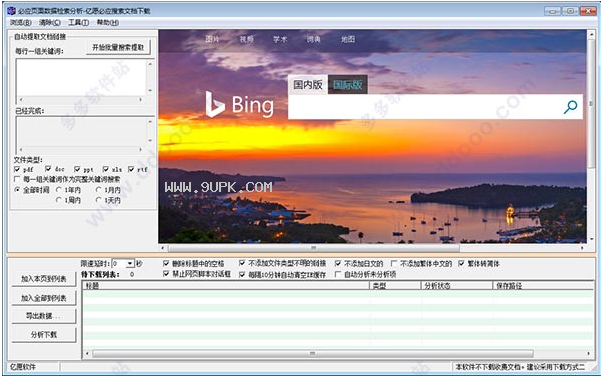Viewport: 601px width, 379px height.
Task: Click the 加入本页到列表 button
Action: pos(44,279)
